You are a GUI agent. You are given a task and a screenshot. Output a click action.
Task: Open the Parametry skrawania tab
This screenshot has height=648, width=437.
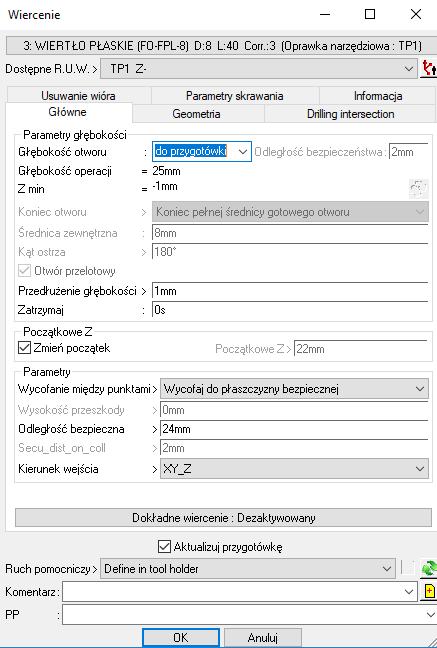(234, 96)
